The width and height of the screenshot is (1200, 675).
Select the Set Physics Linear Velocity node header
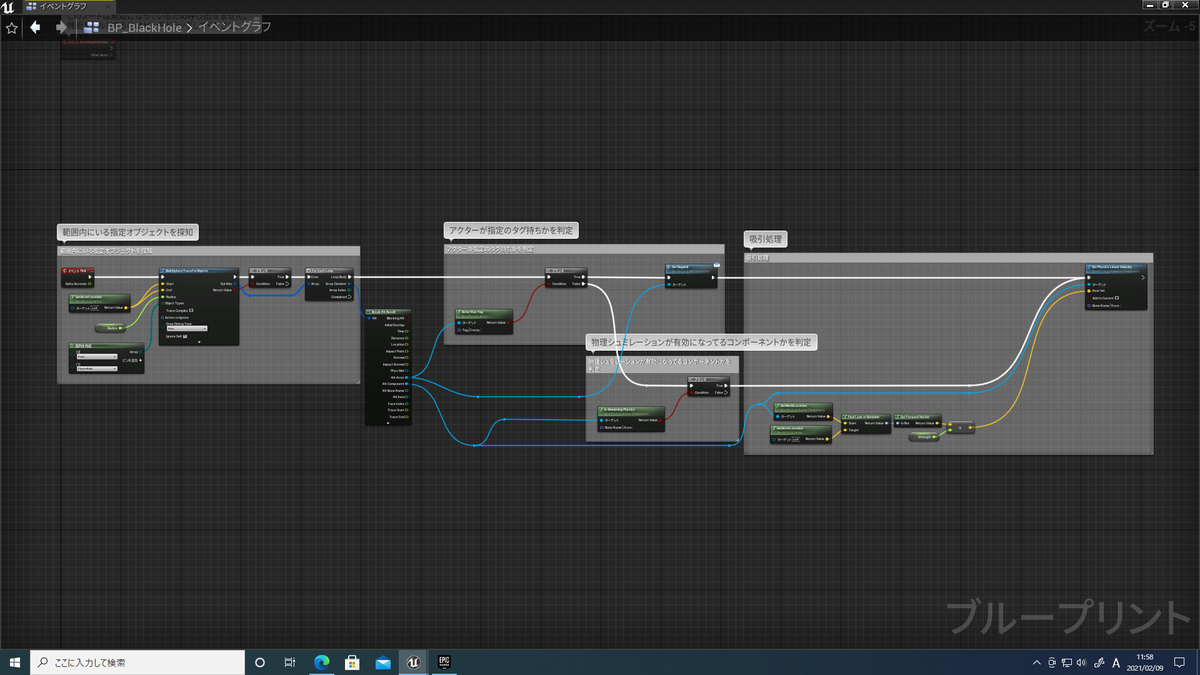click(1115, 268)
